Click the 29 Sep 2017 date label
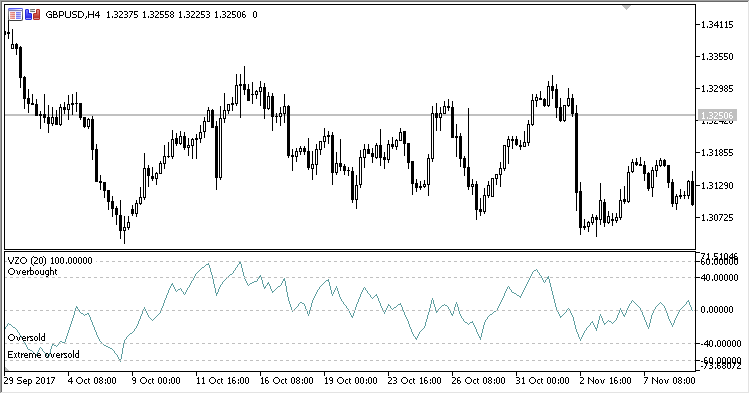This screenshot has width=750, height=394. tap(30, 381)
